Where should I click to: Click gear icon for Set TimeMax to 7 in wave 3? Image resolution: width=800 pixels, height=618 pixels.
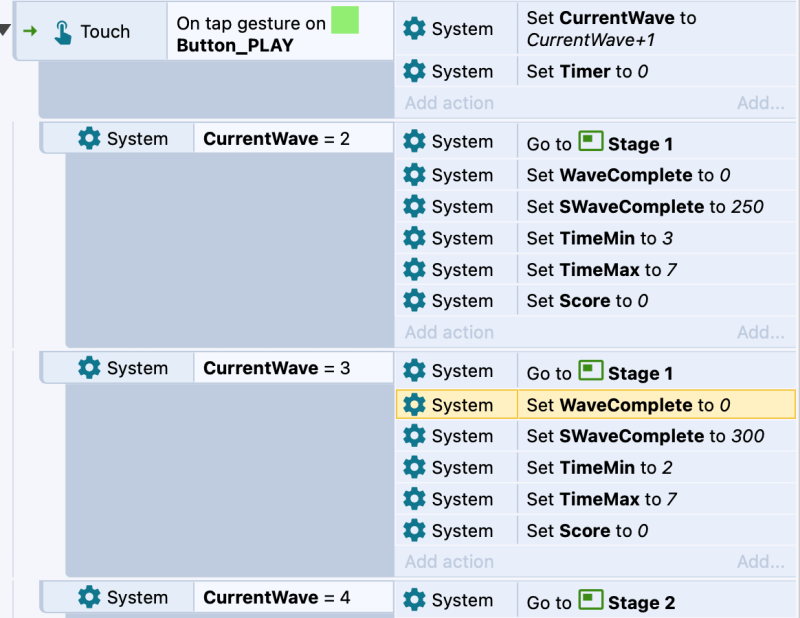coord(414,499)
